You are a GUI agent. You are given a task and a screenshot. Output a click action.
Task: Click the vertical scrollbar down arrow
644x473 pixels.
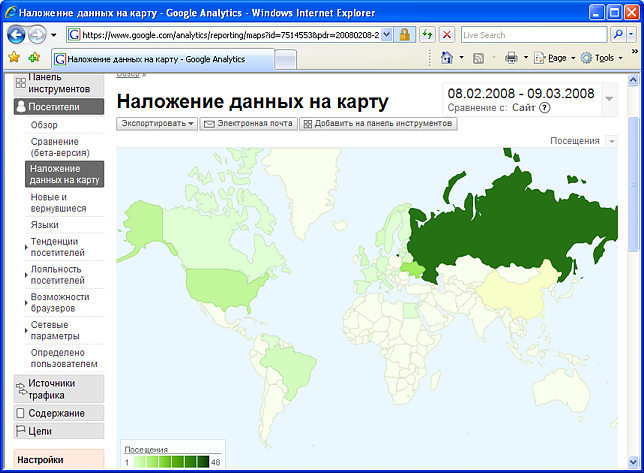point(633,462)
